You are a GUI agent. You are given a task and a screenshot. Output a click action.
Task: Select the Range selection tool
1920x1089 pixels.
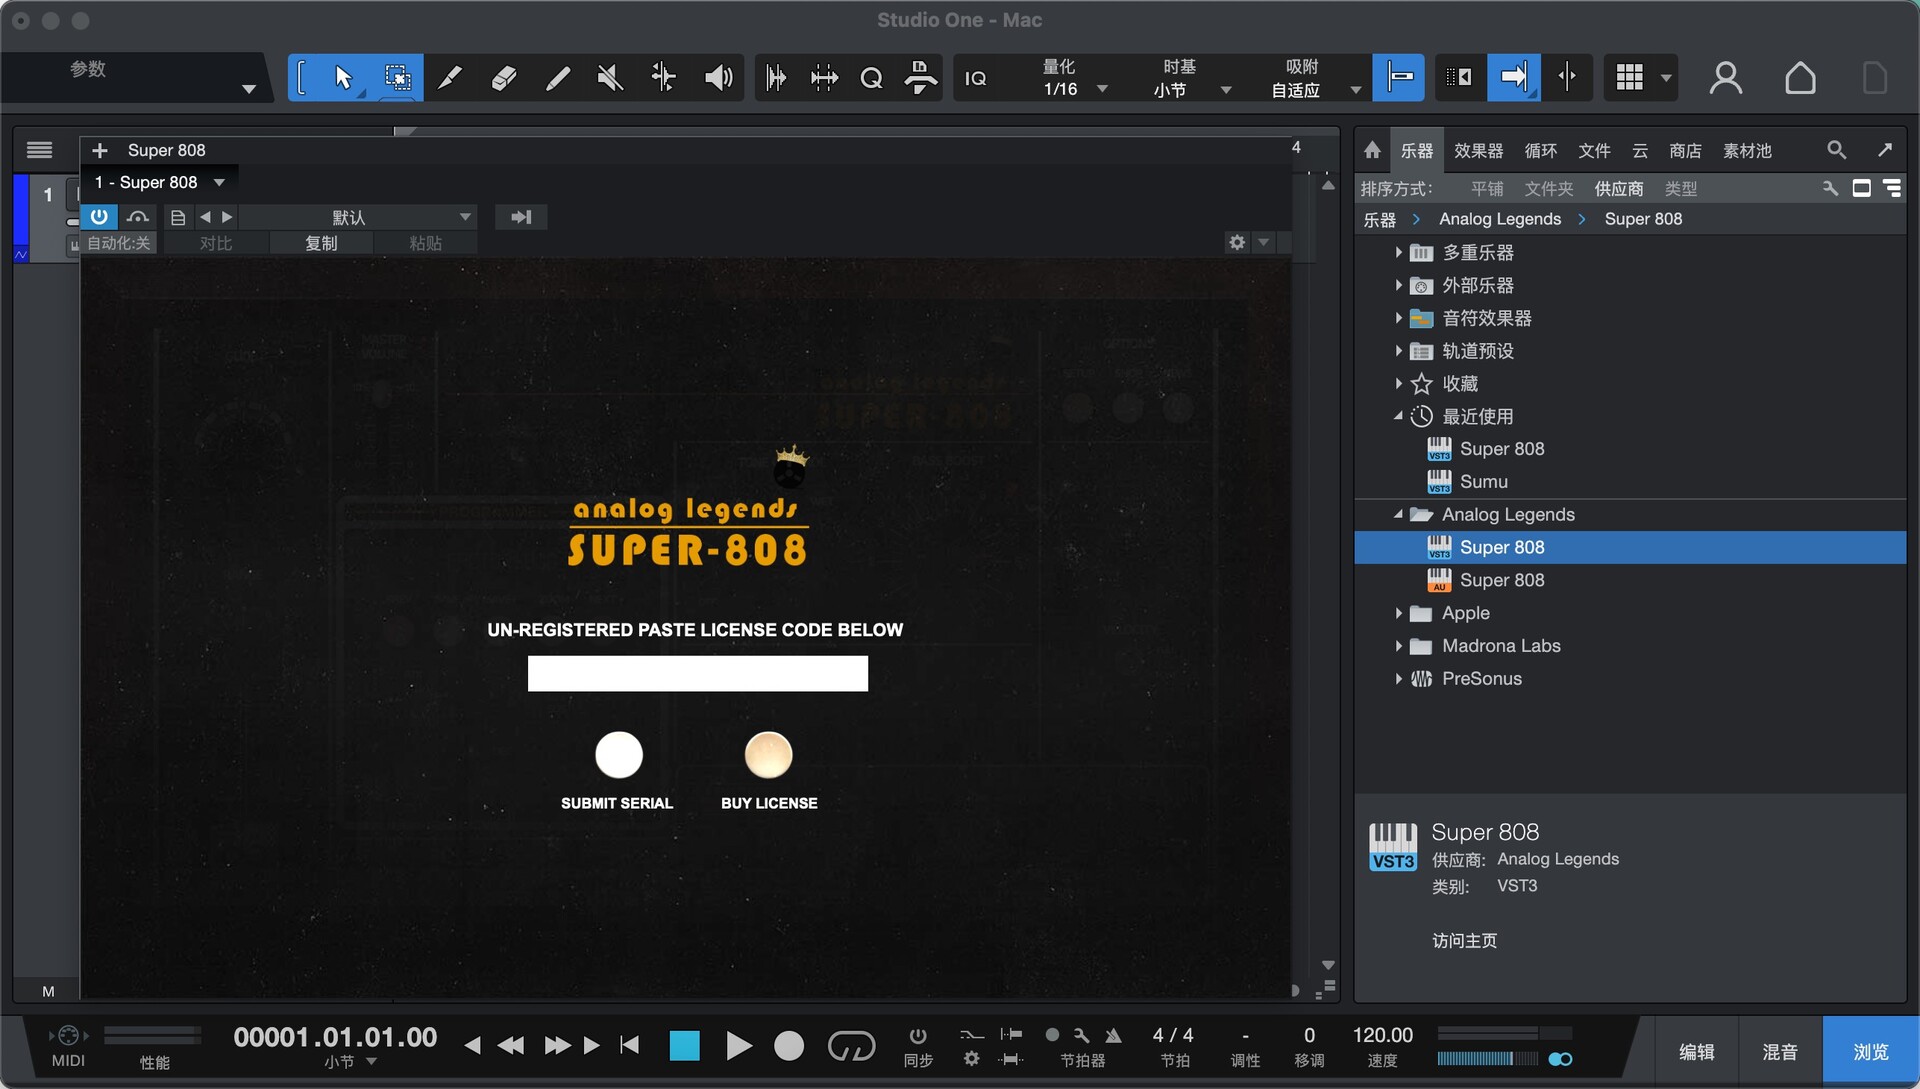coord(397,78)
